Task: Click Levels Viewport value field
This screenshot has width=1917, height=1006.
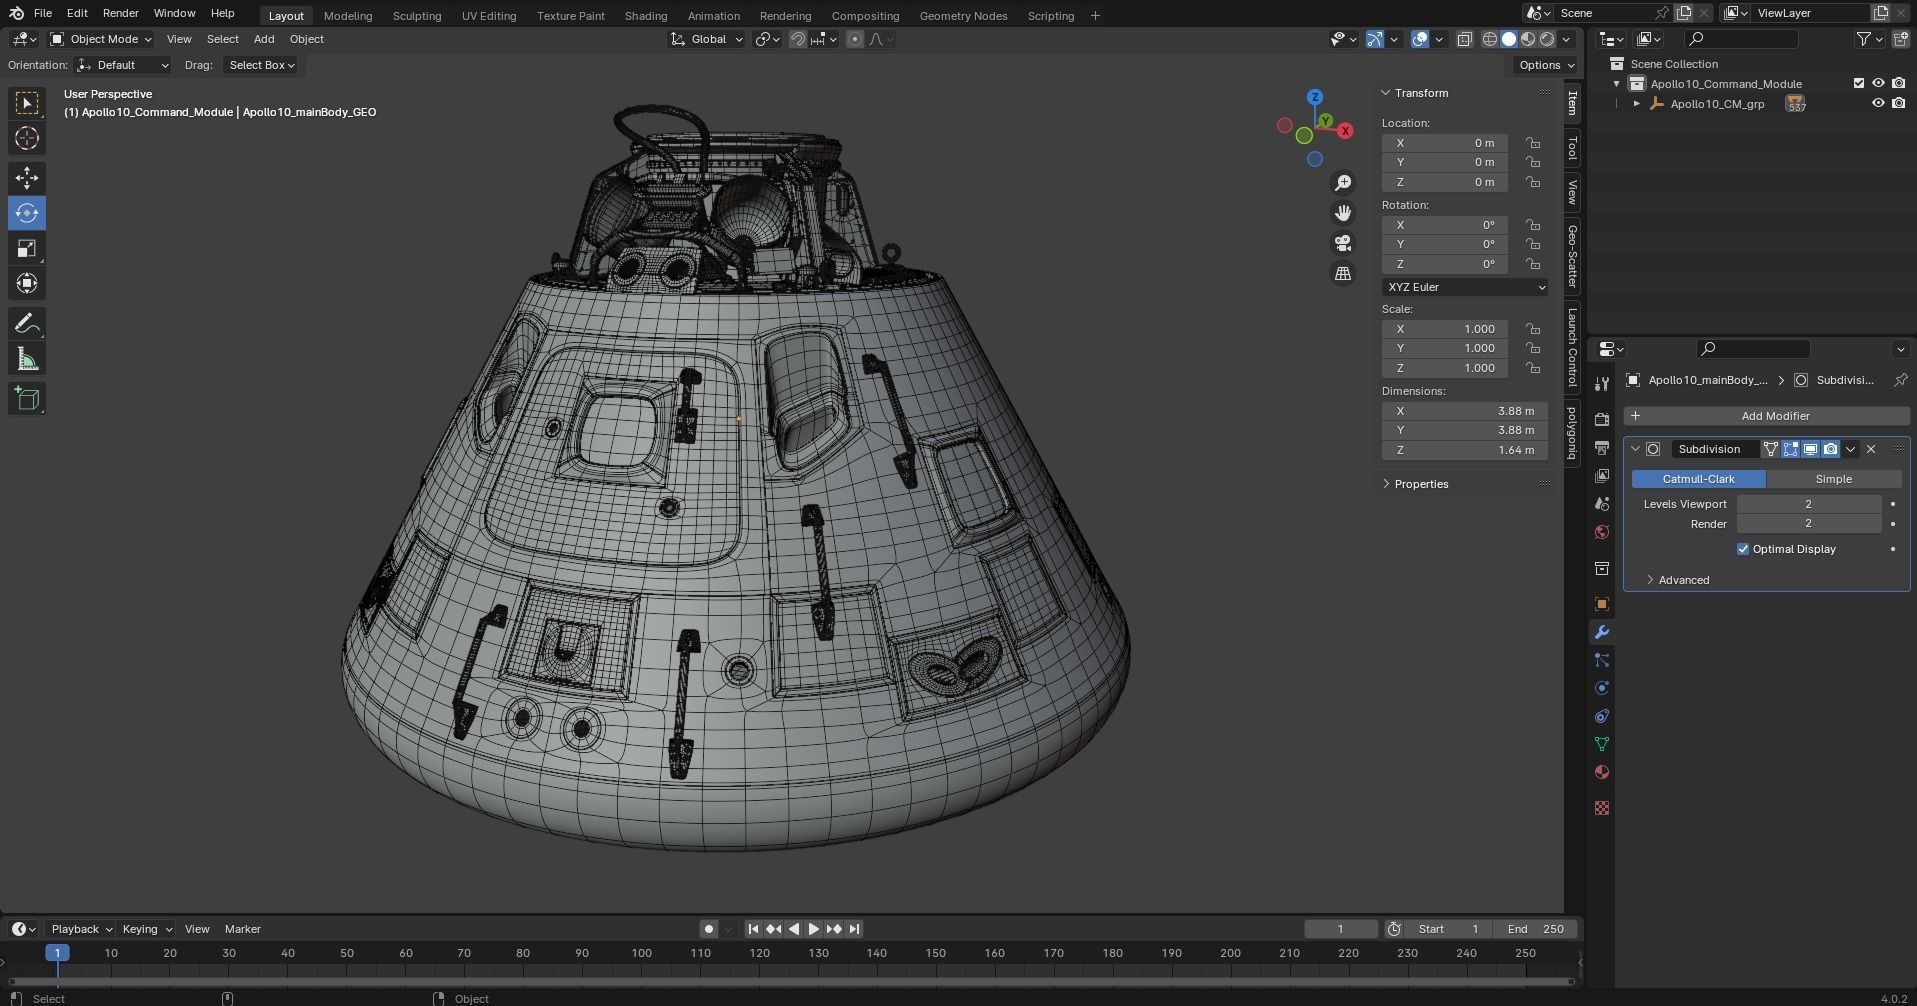Action: click(x=1808, y=504)
